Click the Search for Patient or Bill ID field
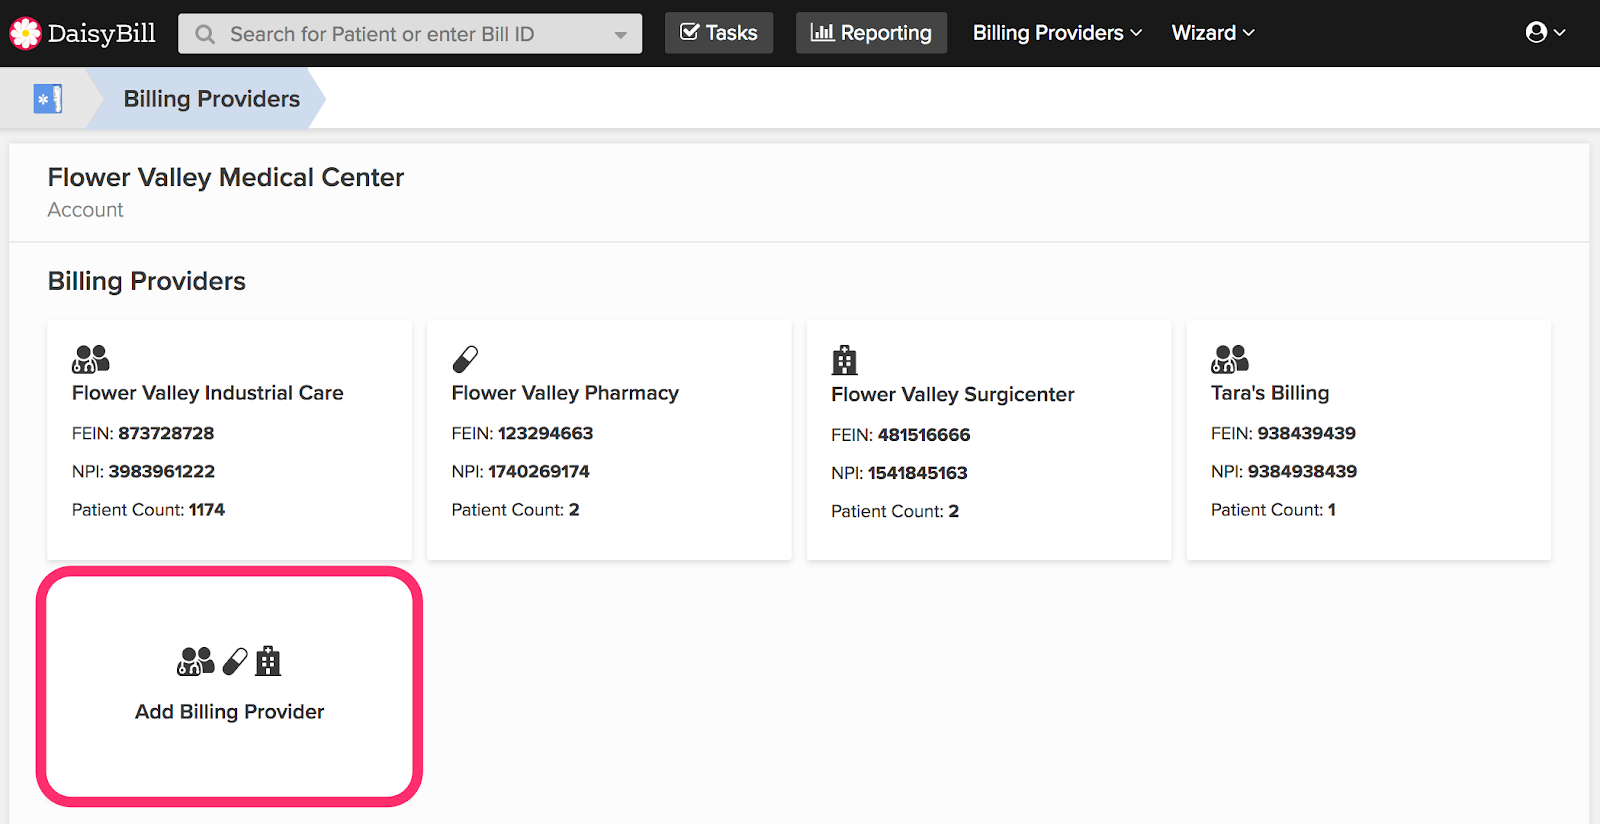Image resolution: width=1600 pixels, height=824 pixels. [x=410, y=34]
